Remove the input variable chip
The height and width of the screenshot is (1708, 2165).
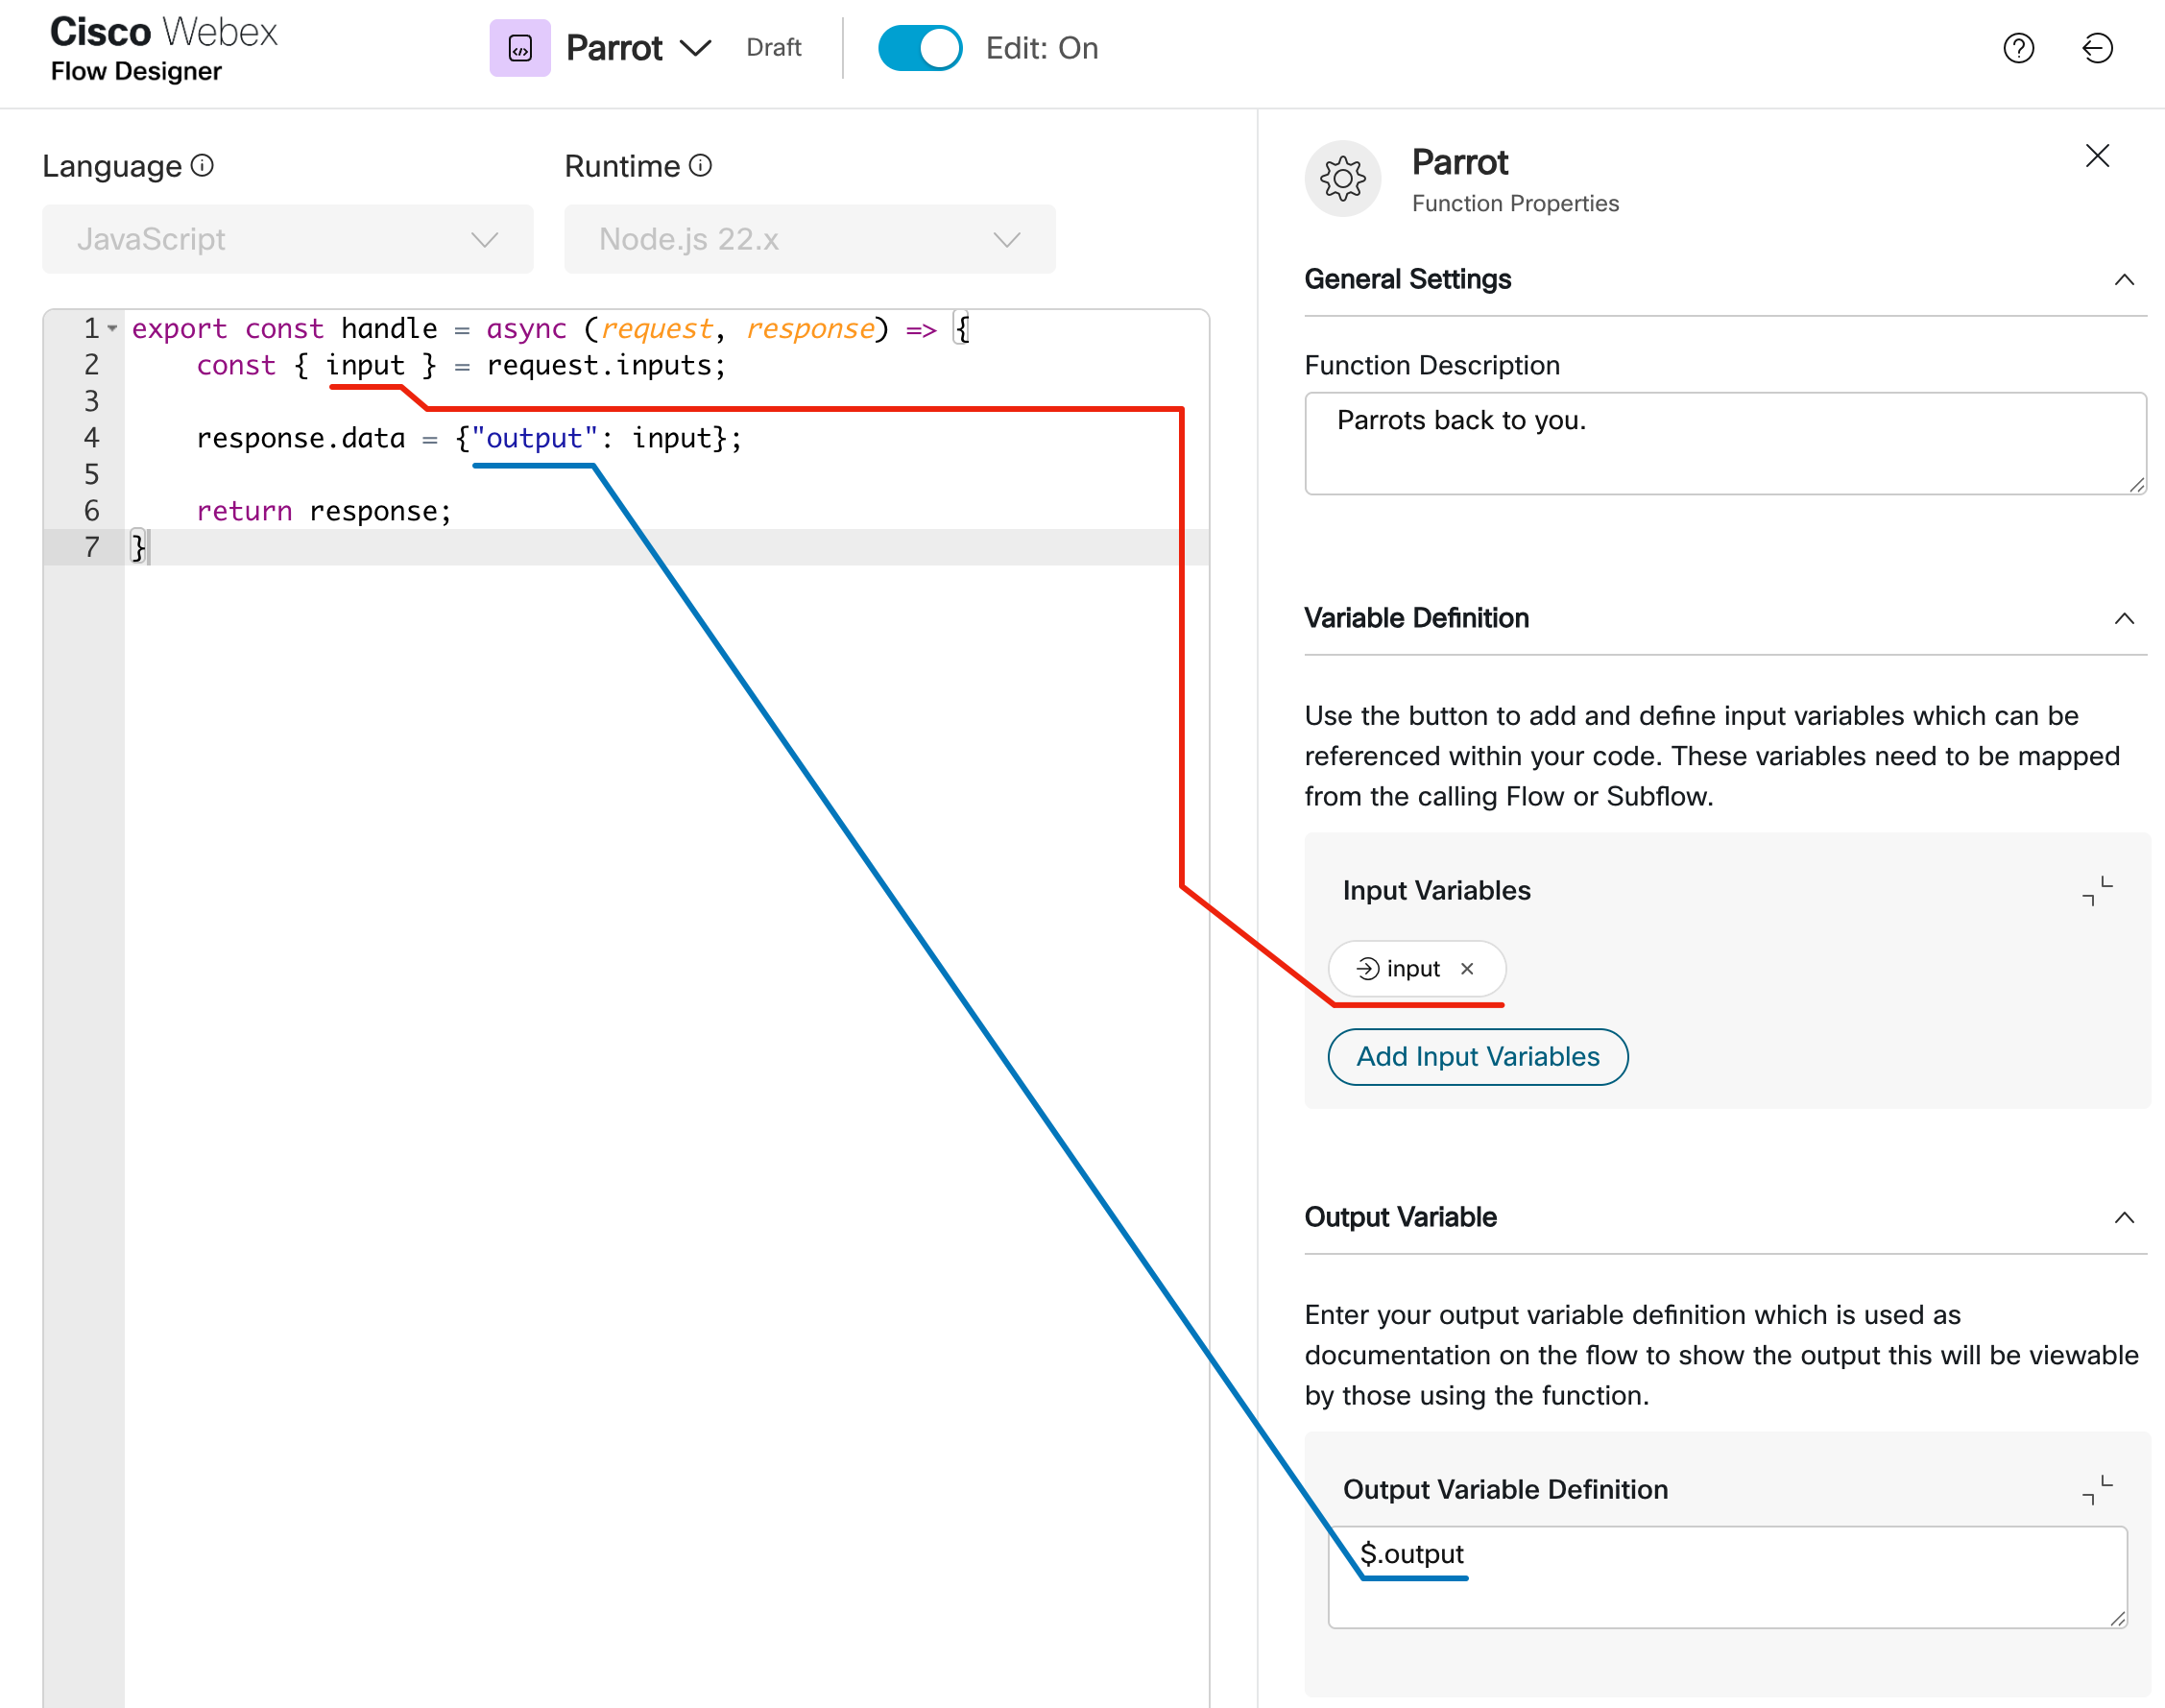[x=1467, y=968]
